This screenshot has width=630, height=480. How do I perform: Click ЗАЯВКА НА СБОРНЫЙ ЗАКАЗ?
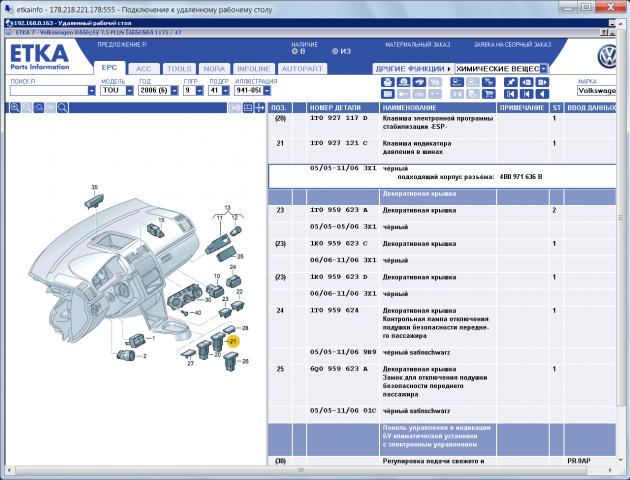(x=512, y=45)
